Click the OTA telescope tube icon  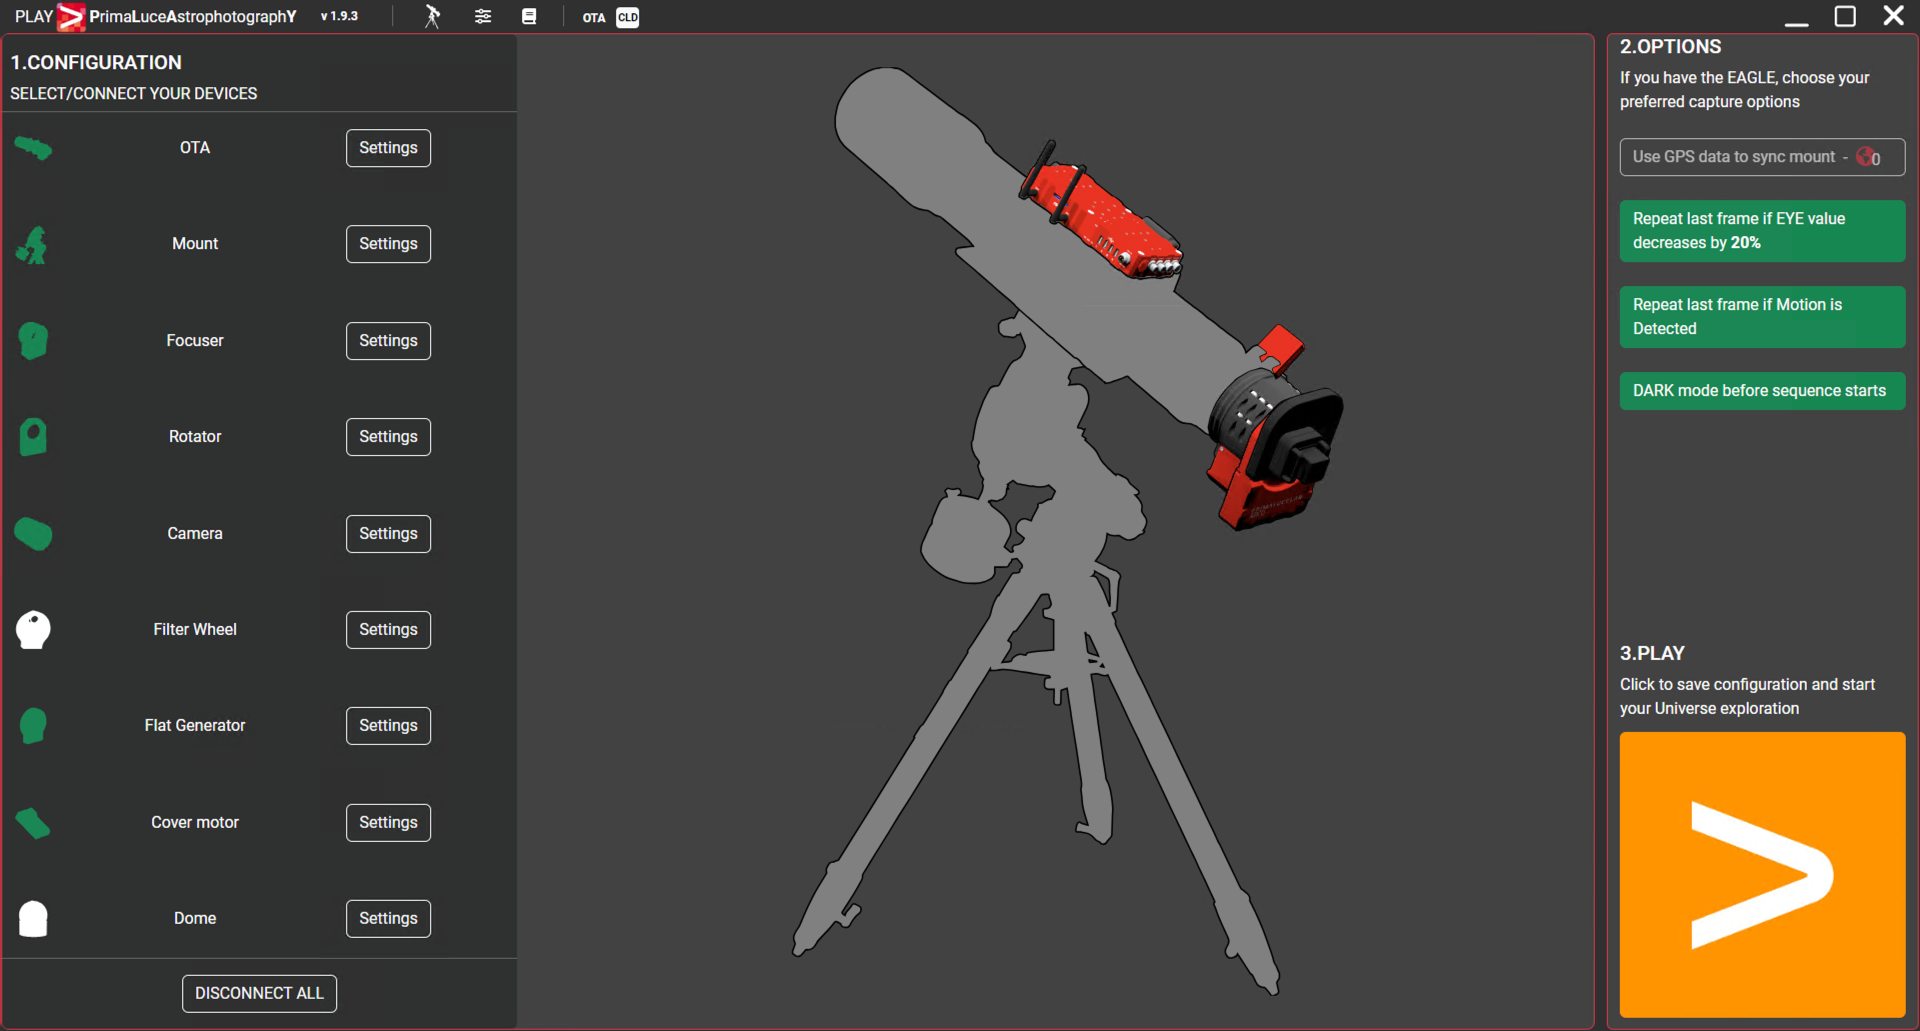click(x=33, y=149)
